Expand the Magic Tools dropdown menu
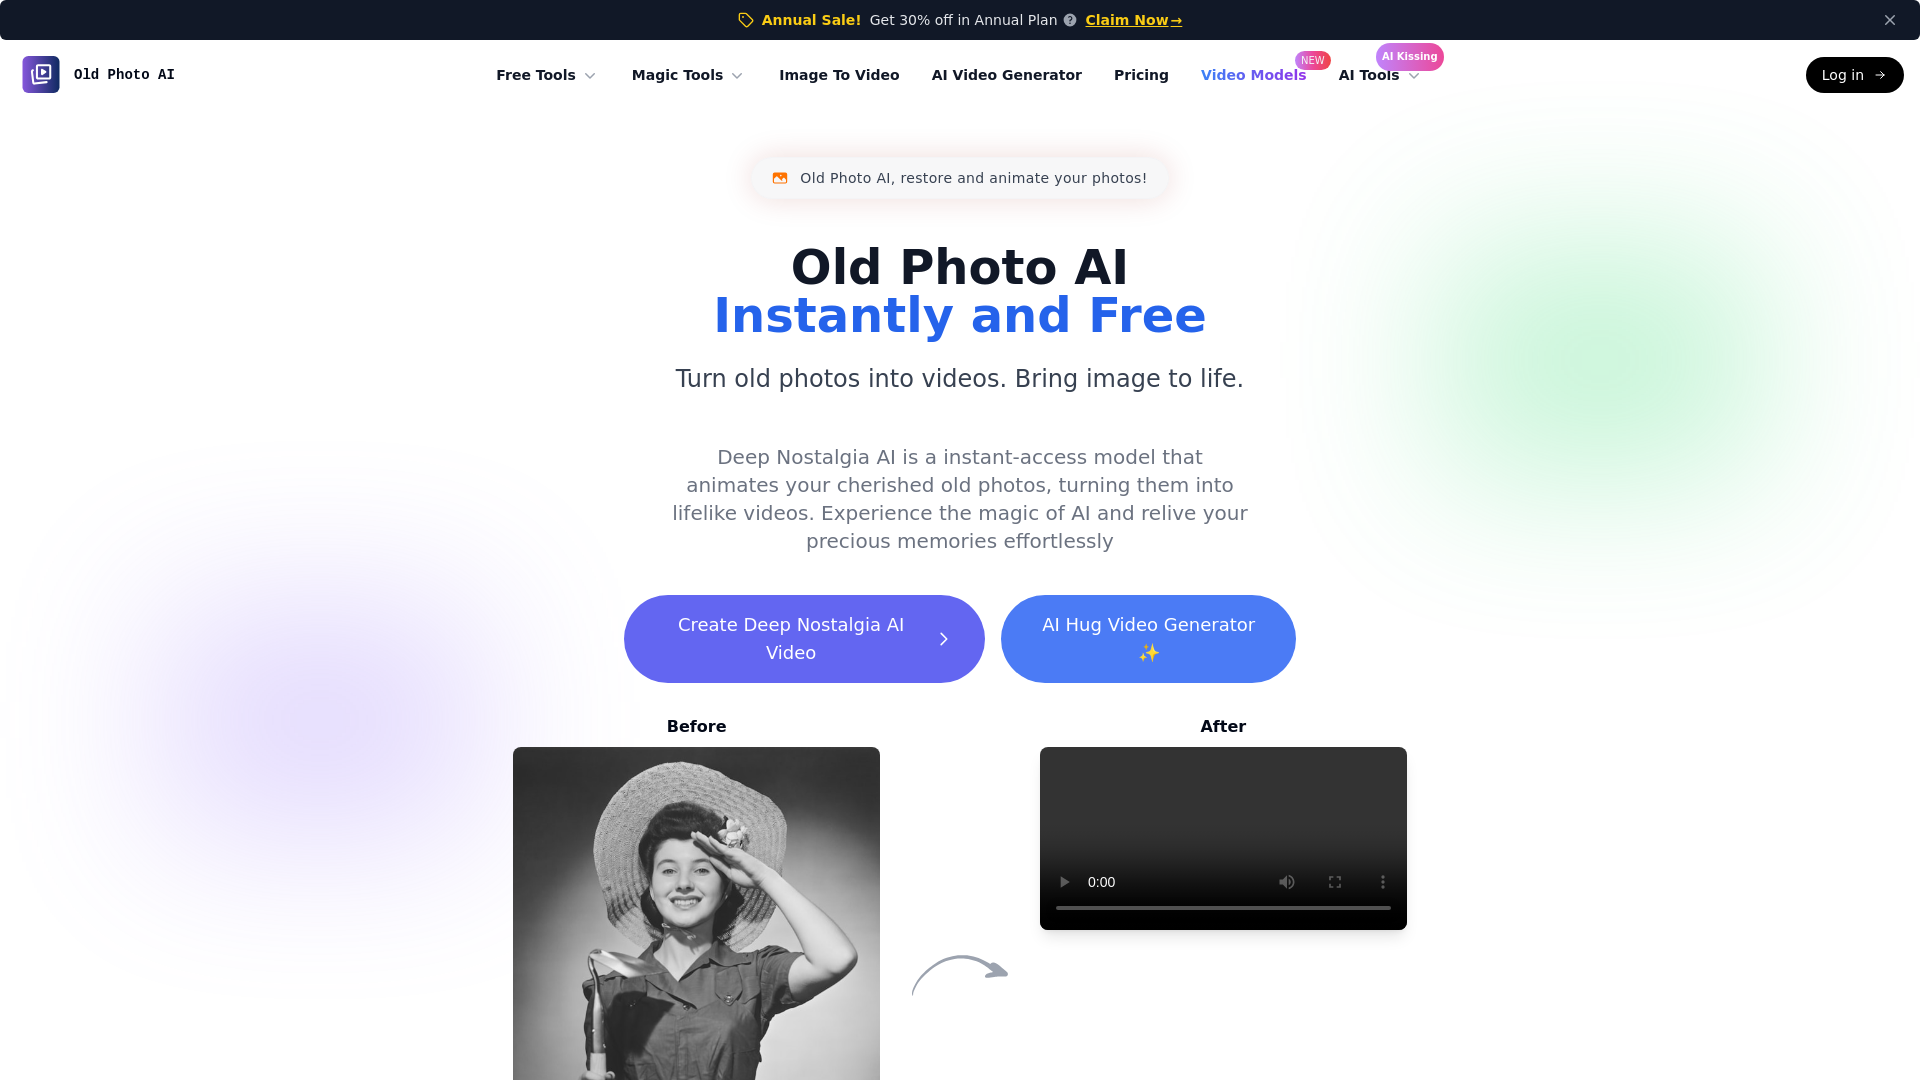Screen dimensions: 1920x1080 pos(688,74)
